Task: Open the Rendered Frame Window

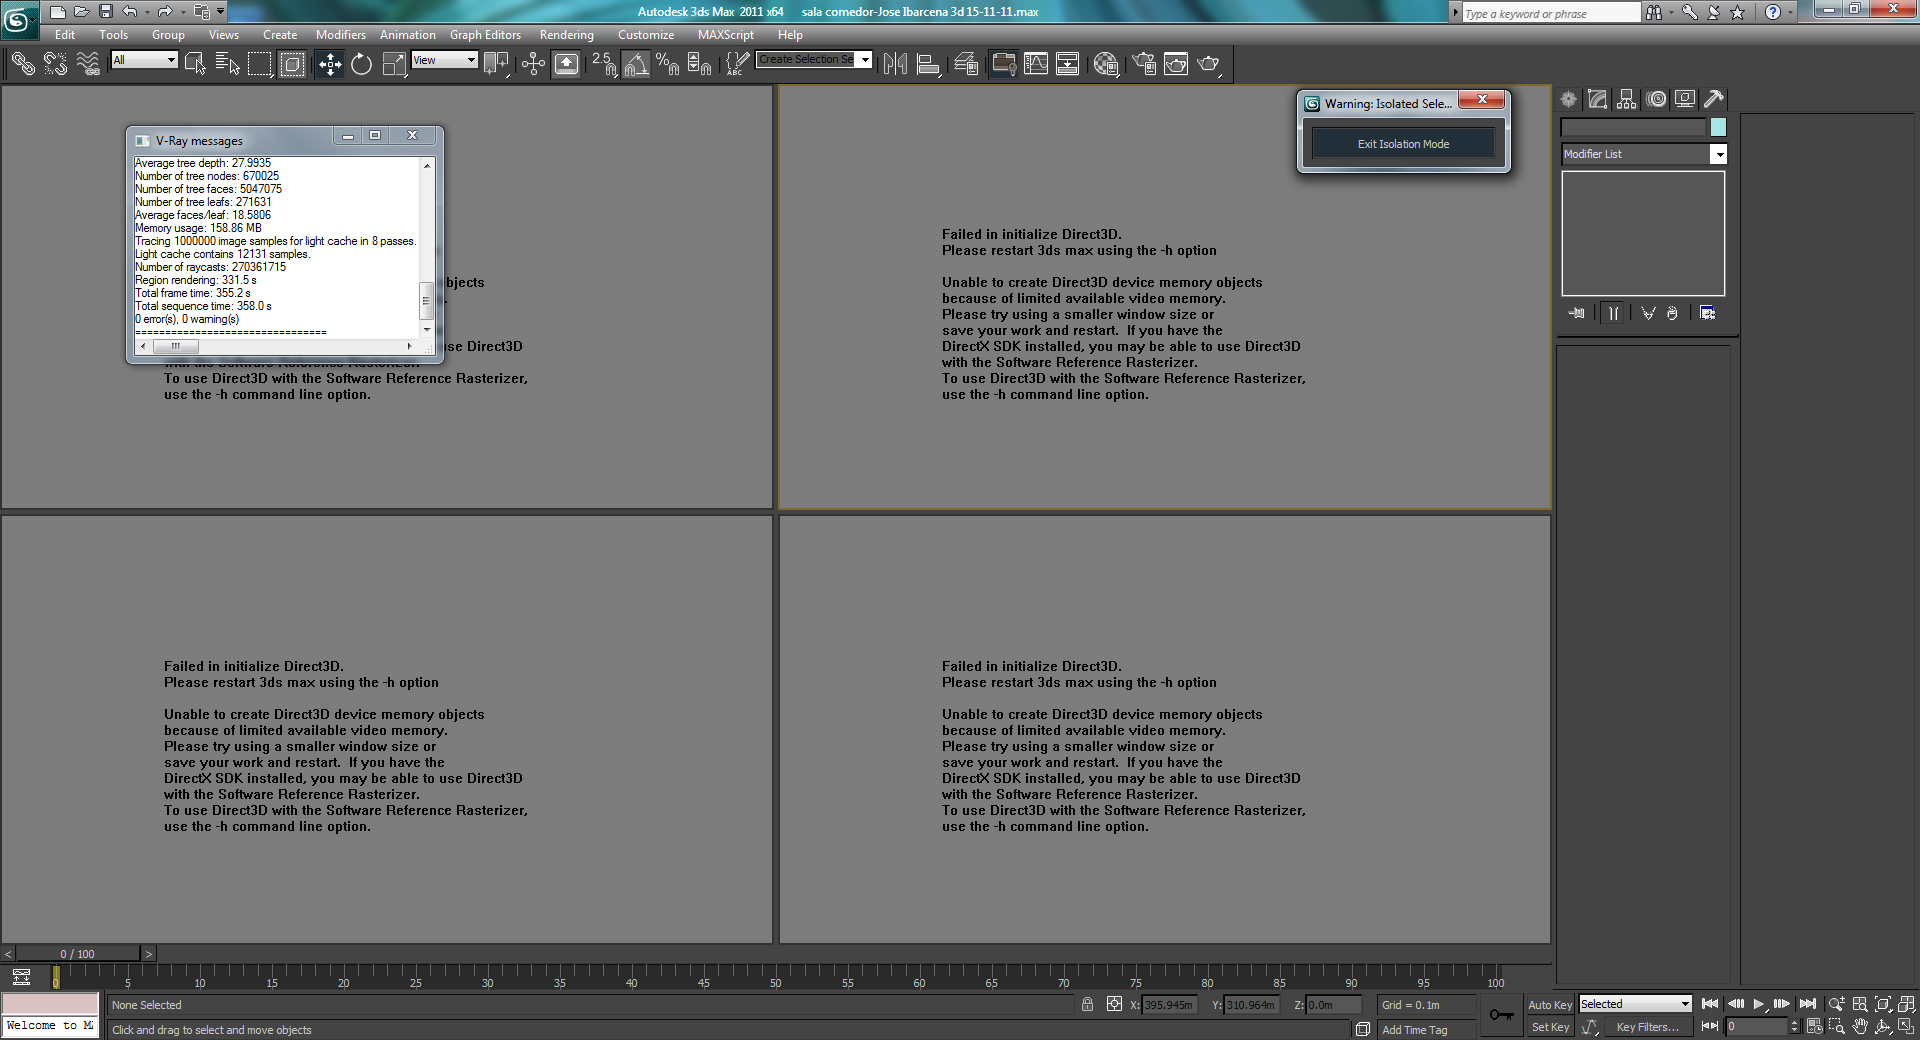Action: pos(1176,64)
